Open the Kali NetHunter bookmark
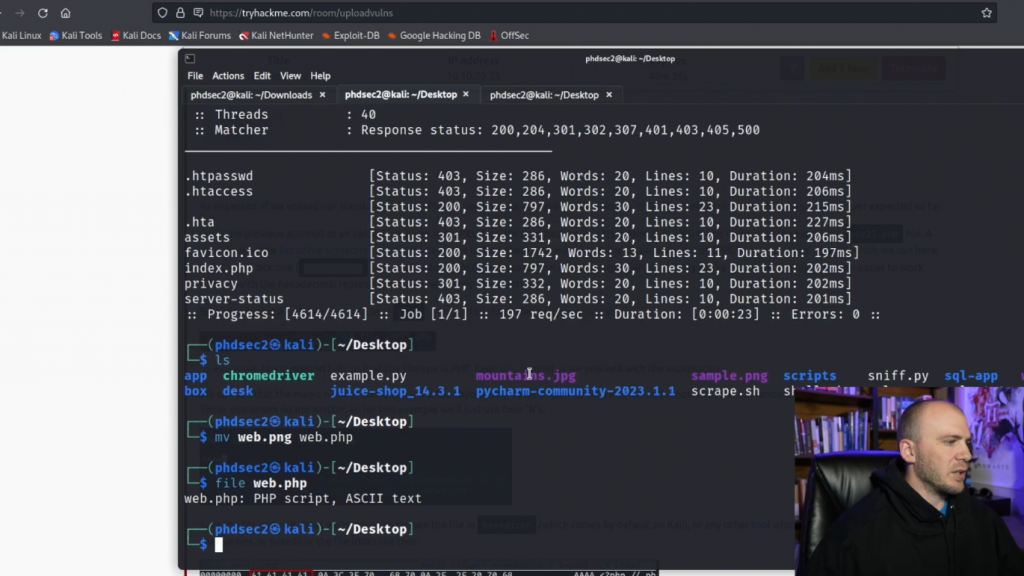 (276, 35)
